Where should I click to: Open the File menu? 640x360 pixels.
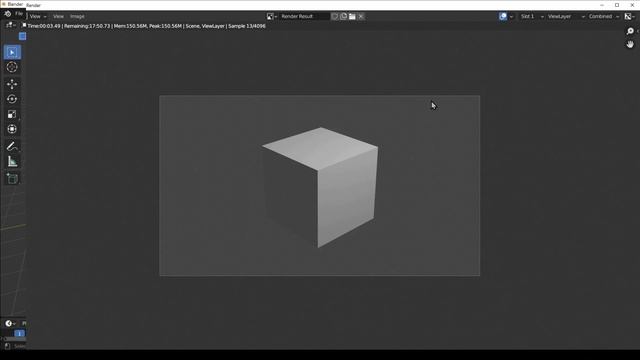pos(19,14)
